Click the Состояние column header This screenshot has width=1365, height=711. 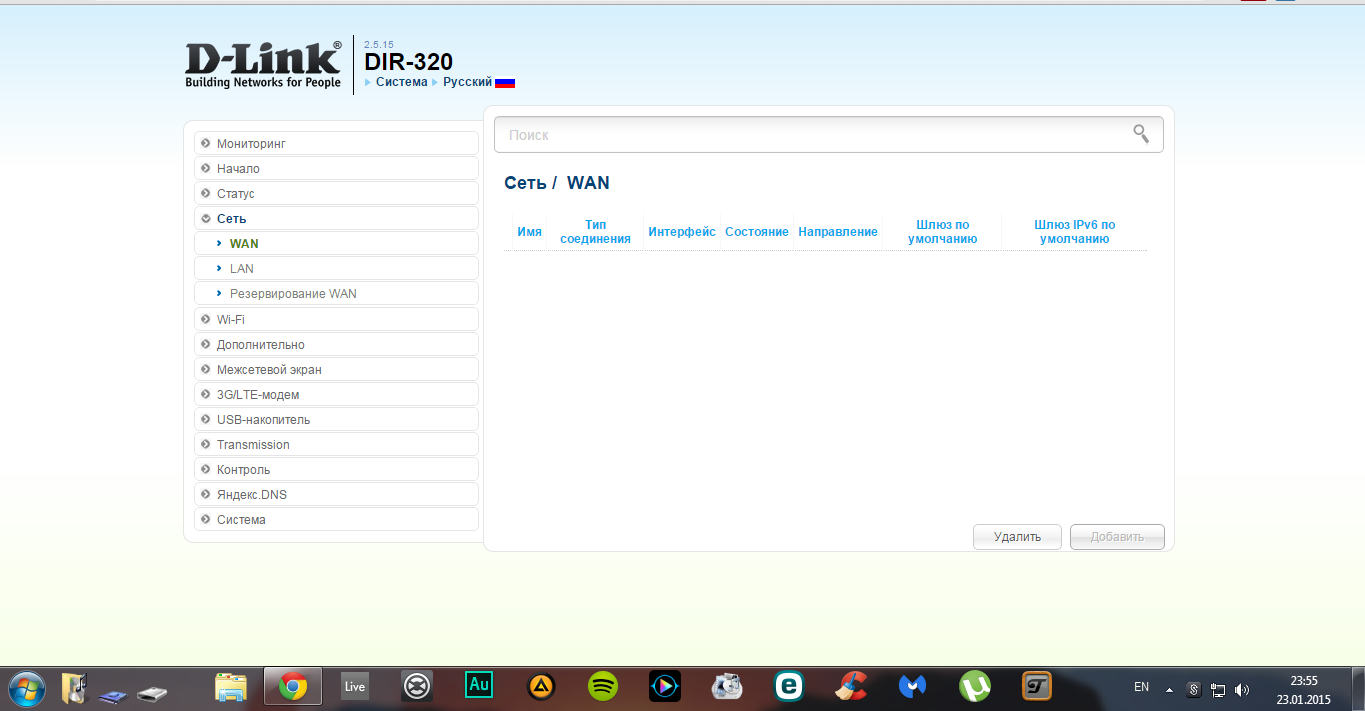757,232
